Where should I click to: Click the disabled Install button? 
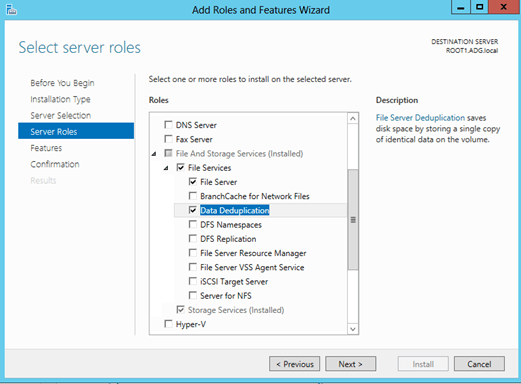click(423, 364)
